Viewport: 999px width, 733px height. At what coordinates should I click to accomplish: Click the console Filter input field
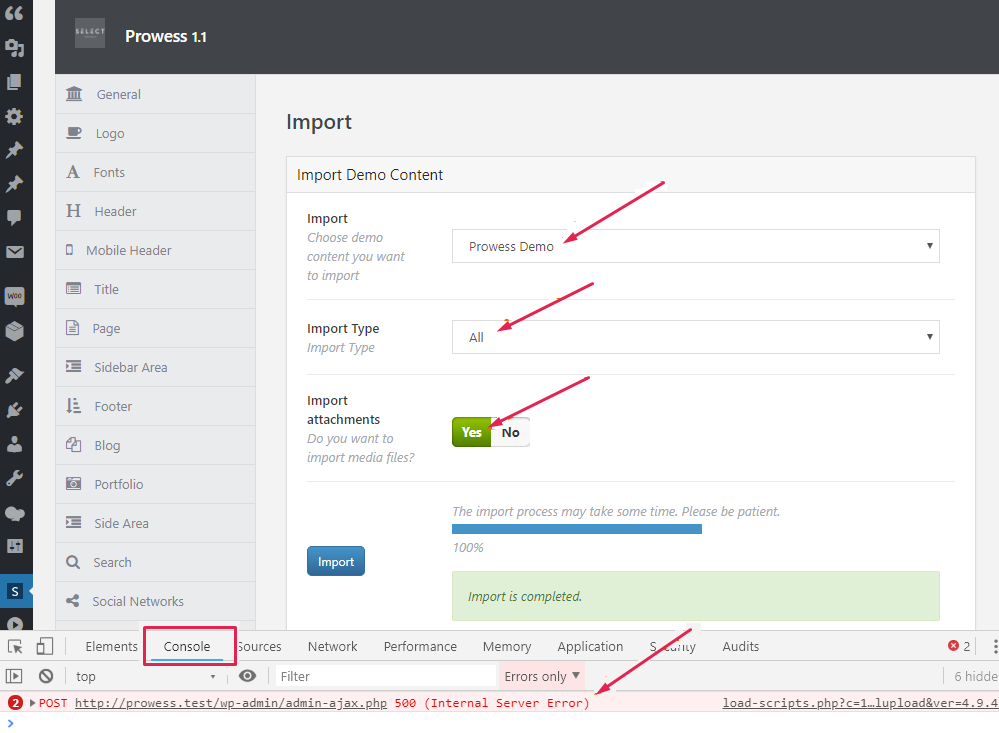tap(385, 676)
